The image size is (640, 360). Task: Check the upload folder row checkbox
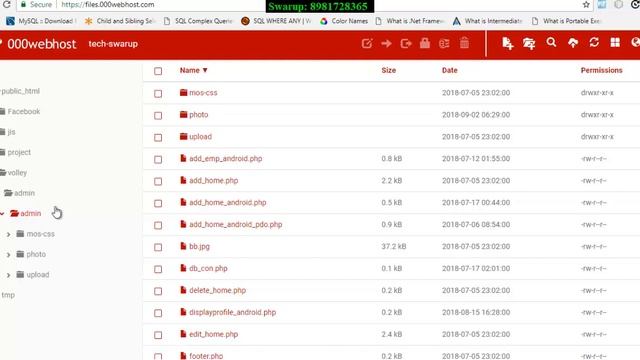(158, 138)
